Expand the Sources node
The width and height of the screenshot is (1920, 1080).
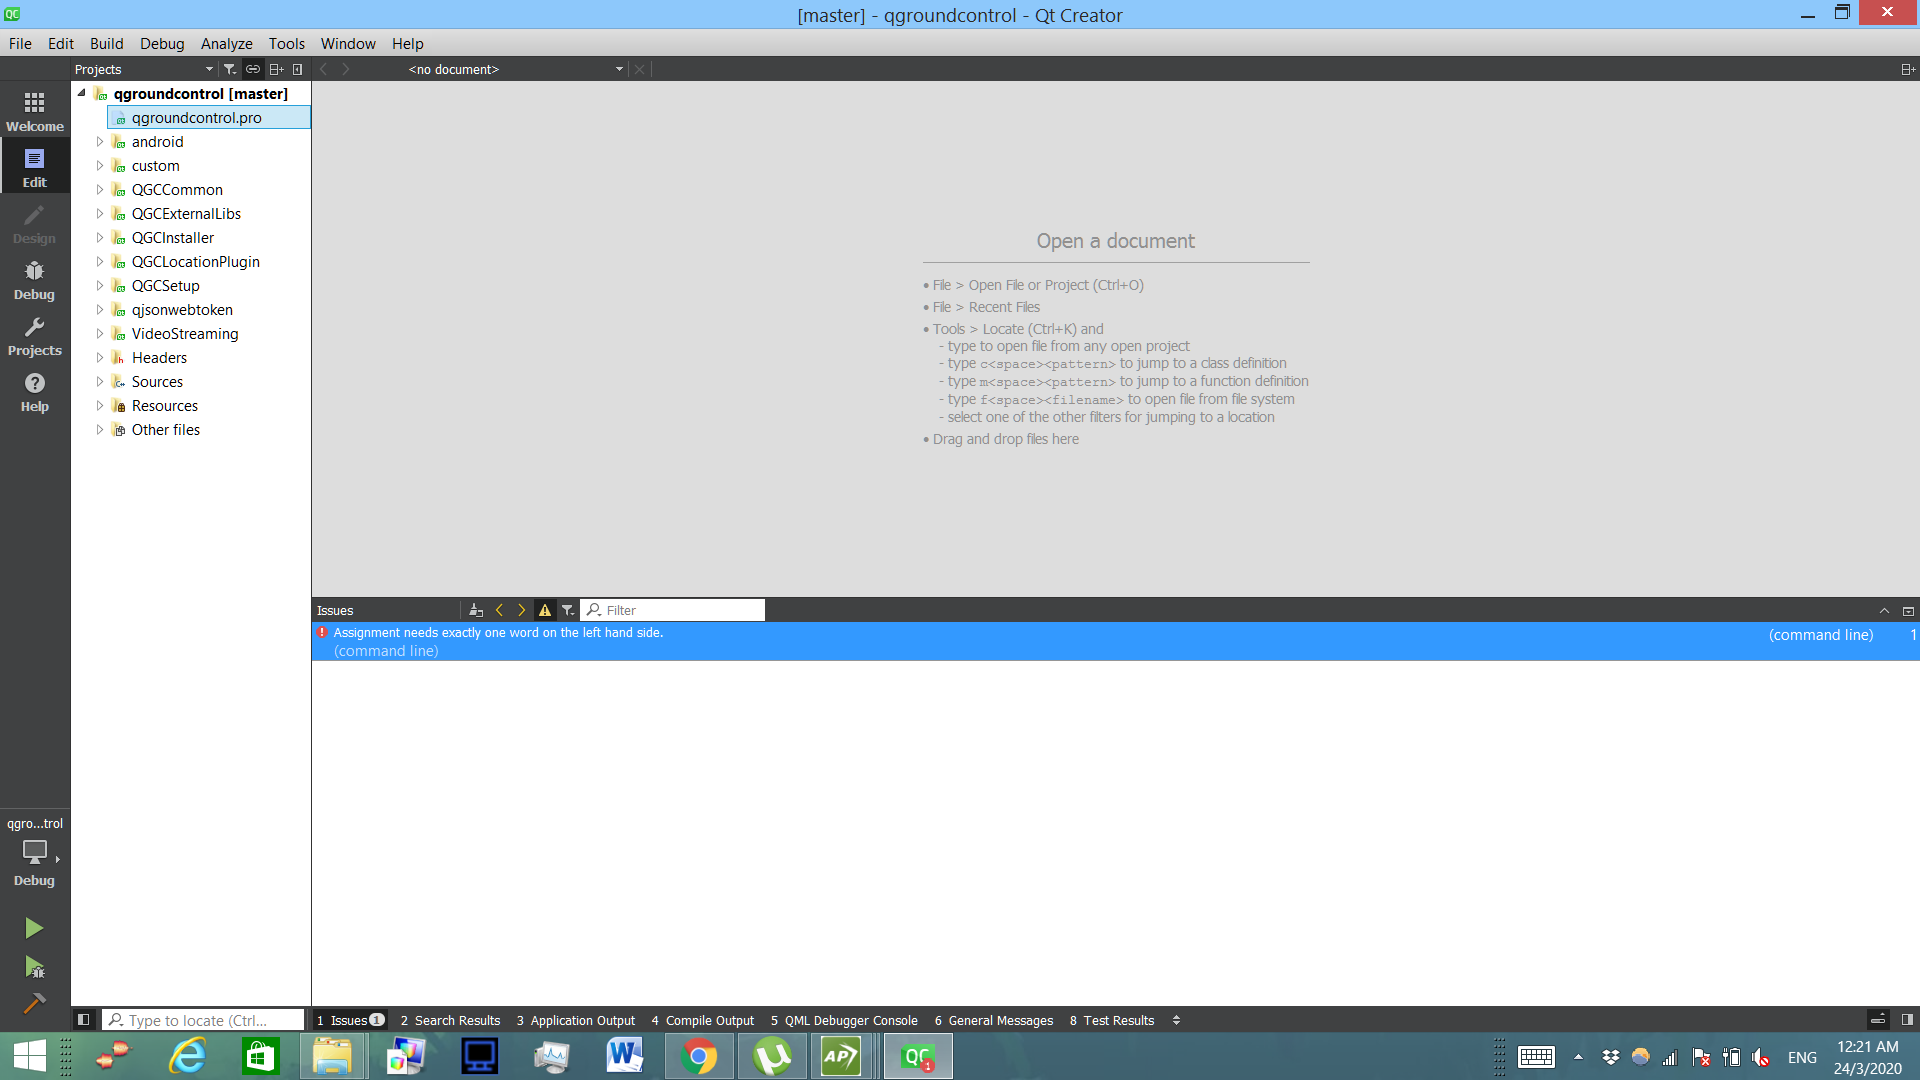99,382
